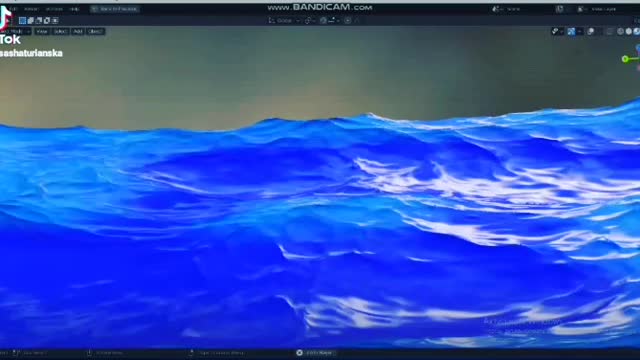640x360 pixels.
Task: Click the Back to Previous button
Action: pyautogui.click(x=115, y=9)
